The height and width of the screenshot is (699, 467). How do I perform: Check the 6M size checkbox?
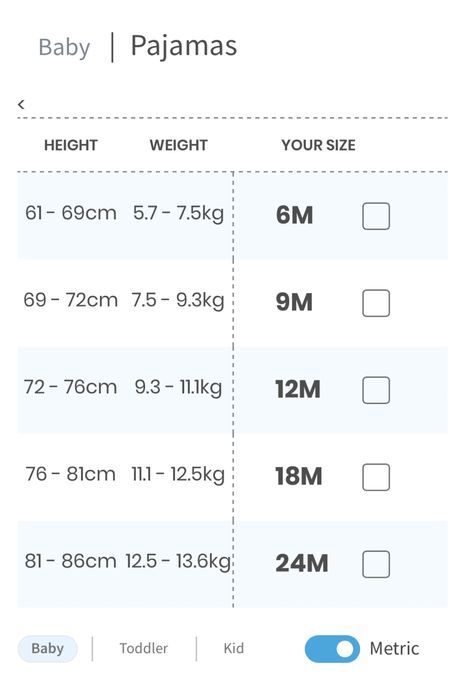click(376, 216)
